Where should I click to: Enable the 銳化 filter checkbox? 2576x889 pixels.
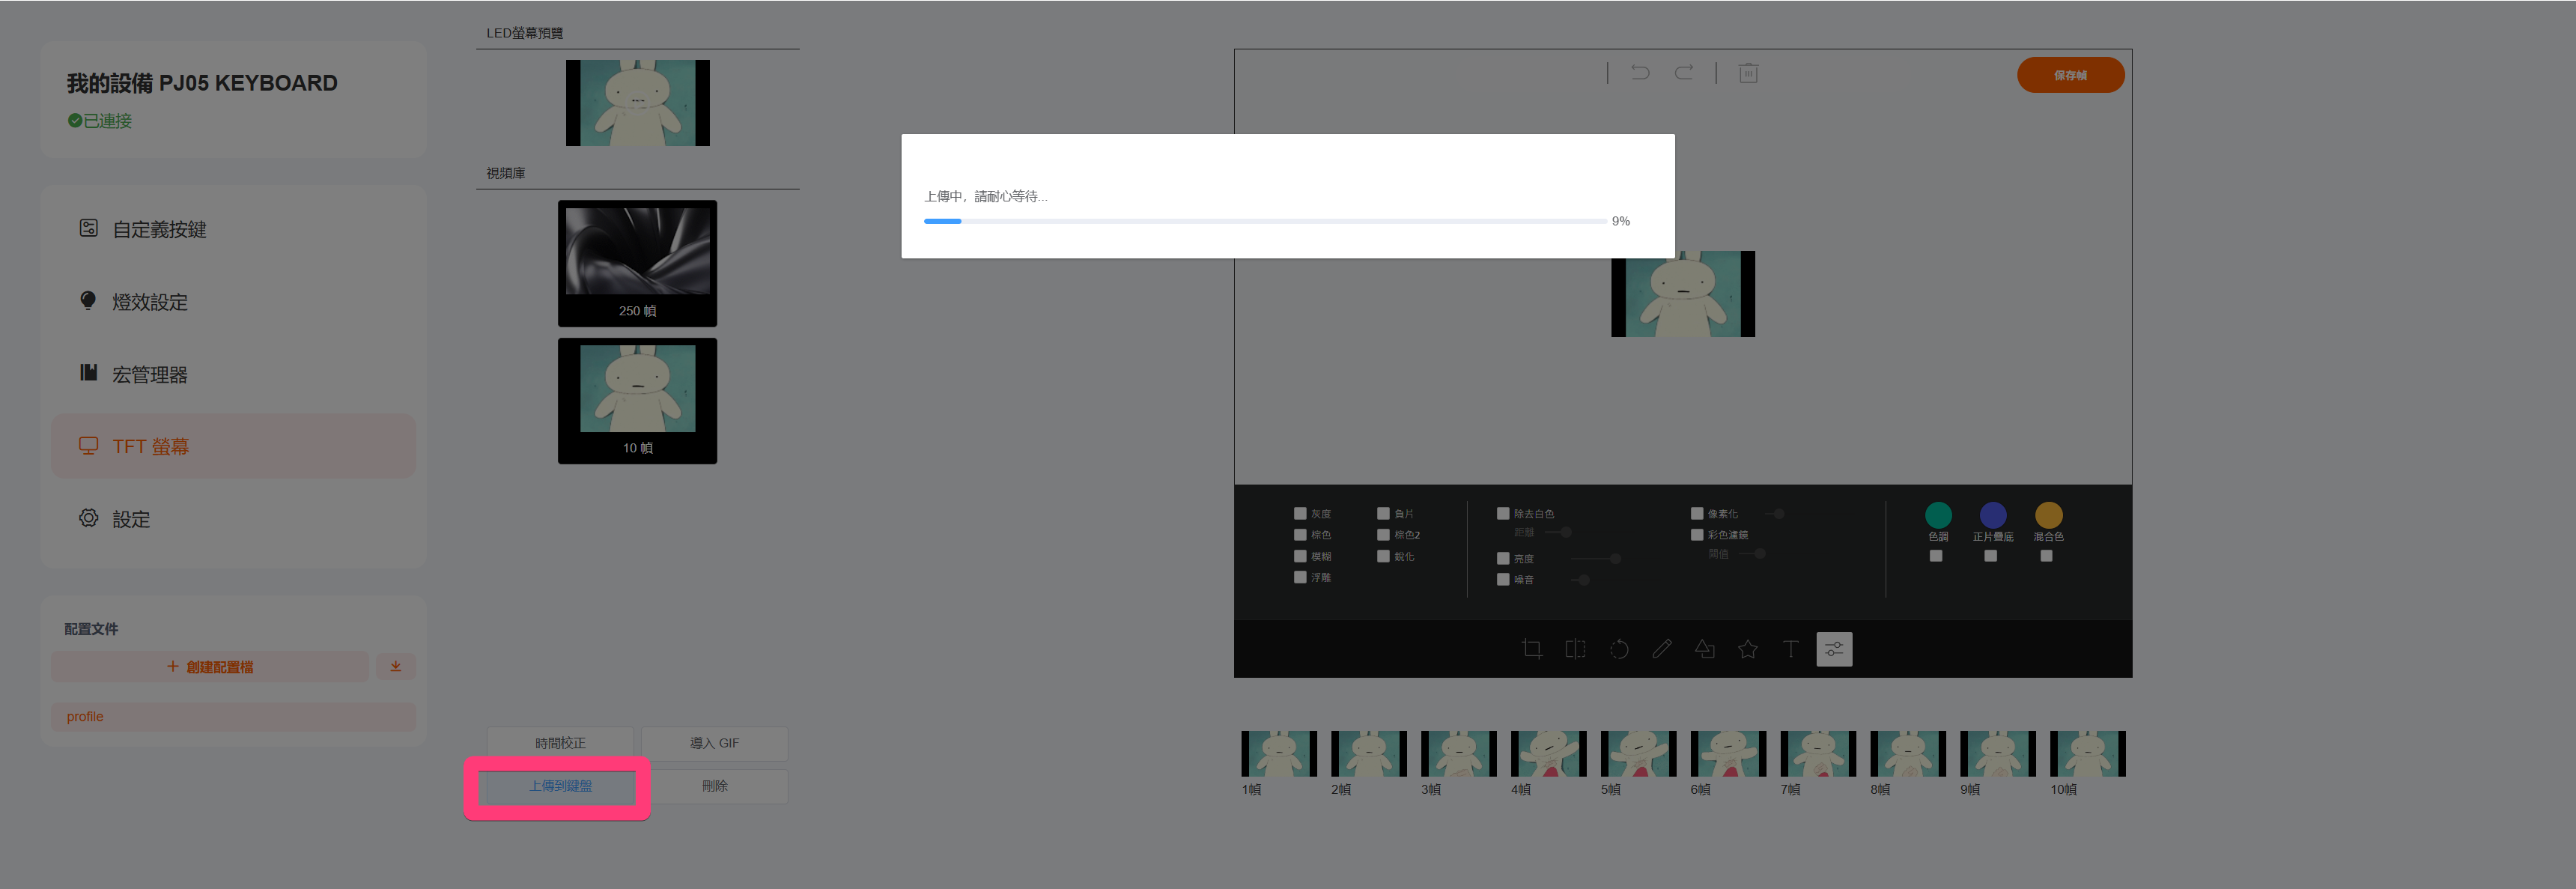pos(1383,556)
